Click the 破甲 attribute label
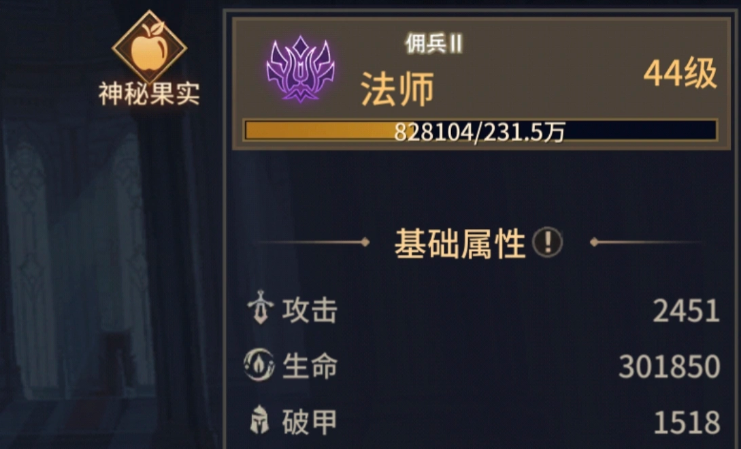Viewport: 741px width, 449px height. pos(310,422)
